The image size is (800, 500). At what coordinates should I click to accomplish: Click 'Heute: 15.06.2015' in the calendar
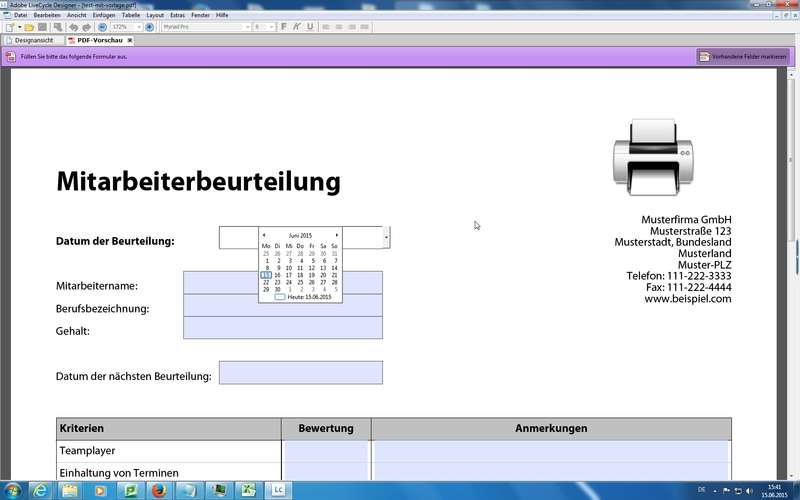pos(309,297)
